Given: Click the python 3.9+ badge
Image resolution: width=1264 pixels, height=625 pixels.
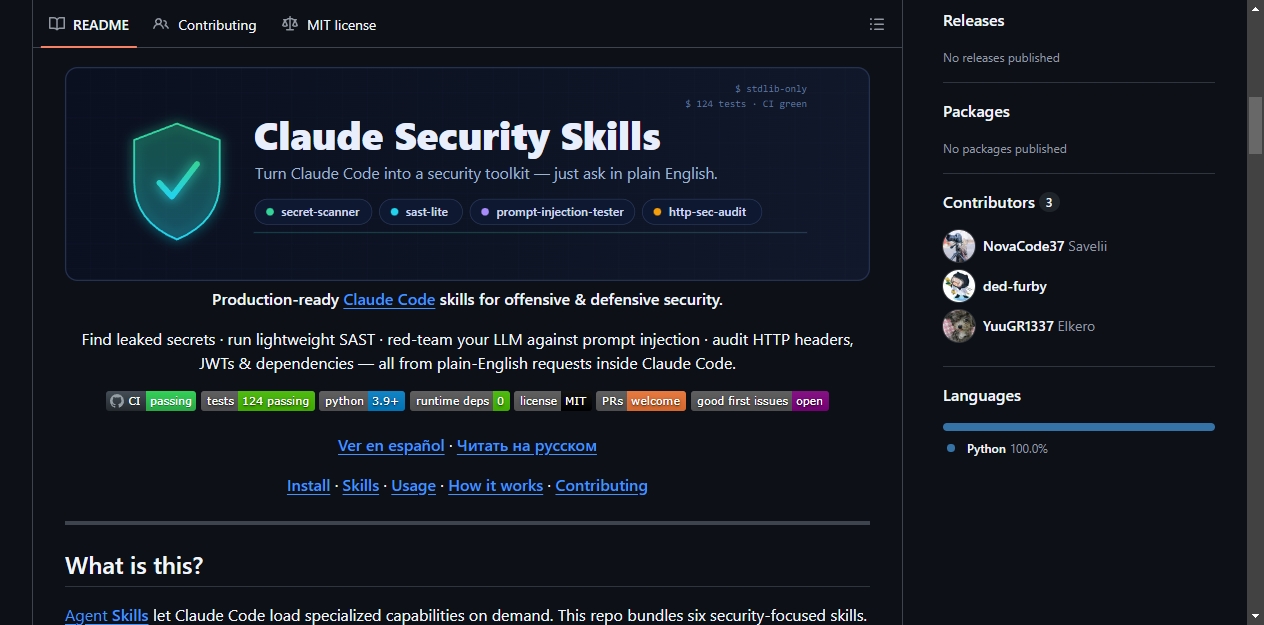Looking at the screenshot, I should click(362, 401).
